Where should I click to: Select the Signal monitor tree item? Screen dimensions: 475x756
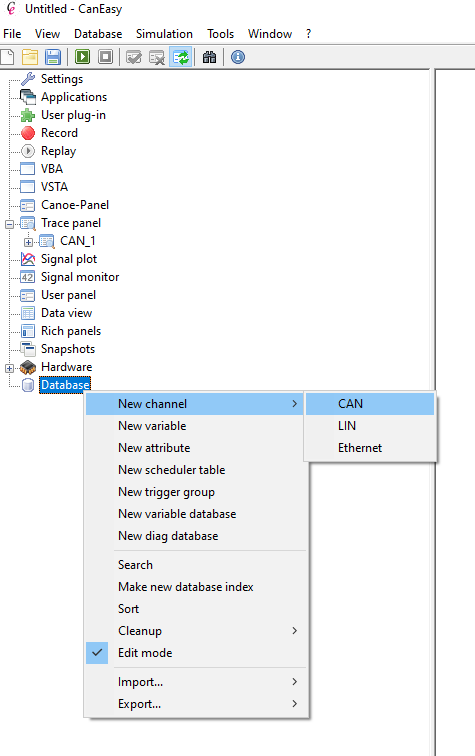tap(80, 277)
